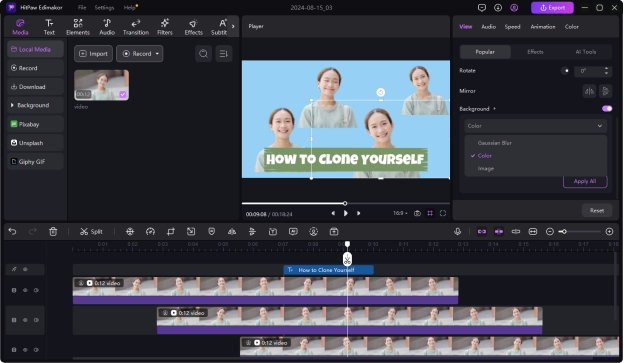Open Pixabay media source
The width and height of the screenshot is (624, 363).
(35, 124)
